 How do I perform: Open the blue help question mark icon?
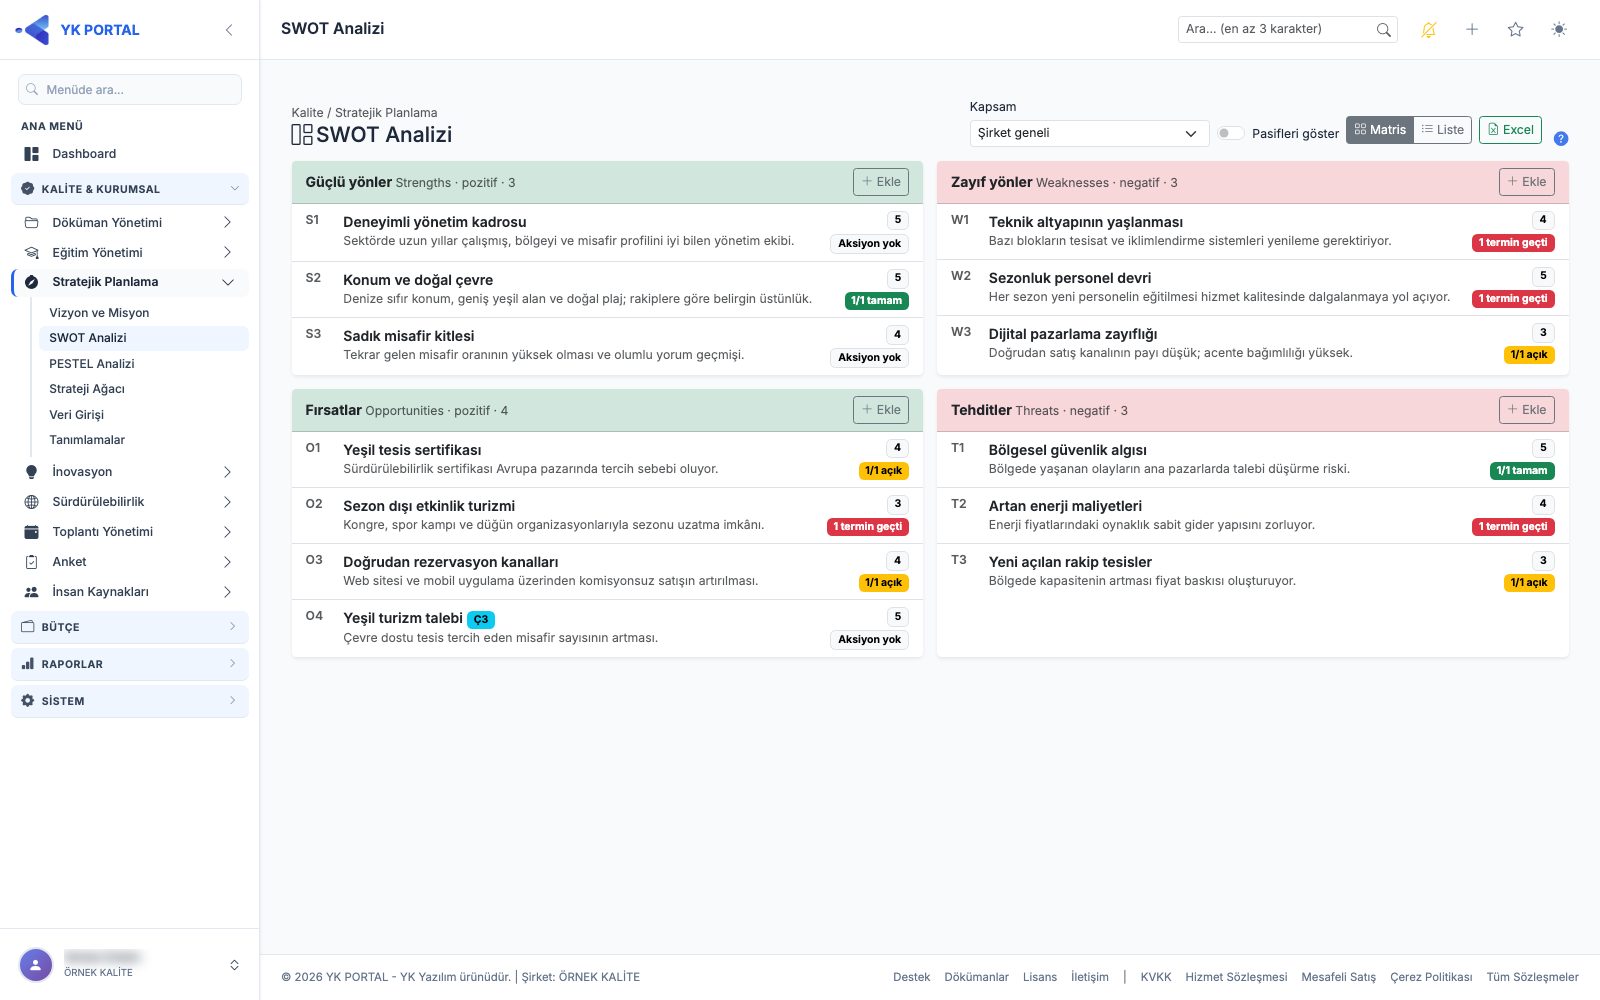[x=1561, y=139]
